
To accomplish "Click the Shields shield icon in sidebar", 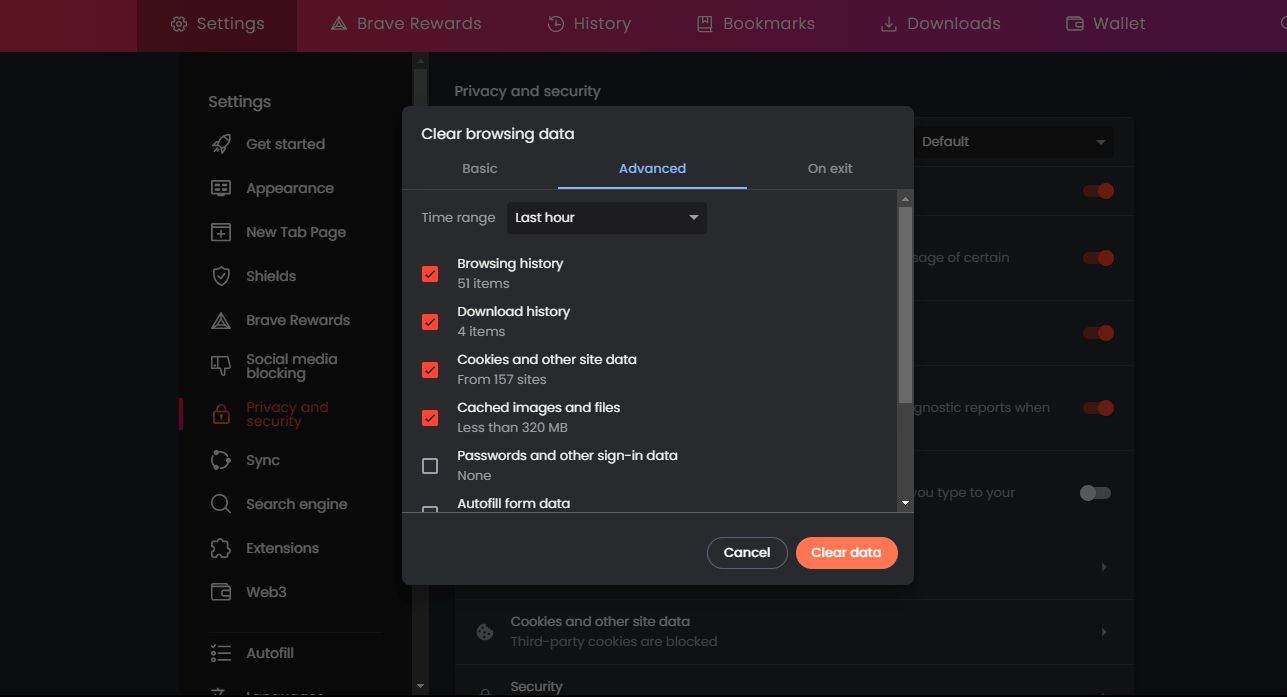I will tap(221, 276).
